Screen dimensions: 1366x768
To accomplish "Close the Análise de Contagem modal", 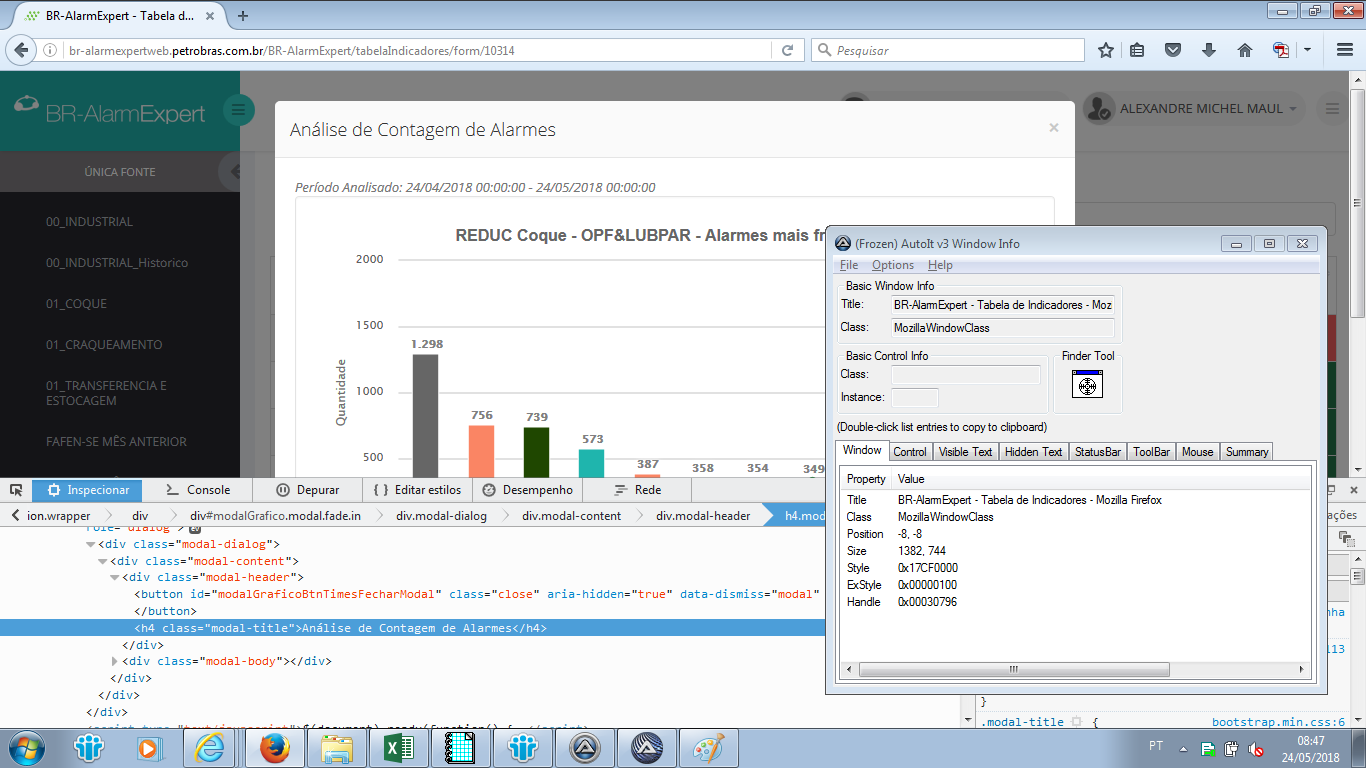I will coord(1053,128).
